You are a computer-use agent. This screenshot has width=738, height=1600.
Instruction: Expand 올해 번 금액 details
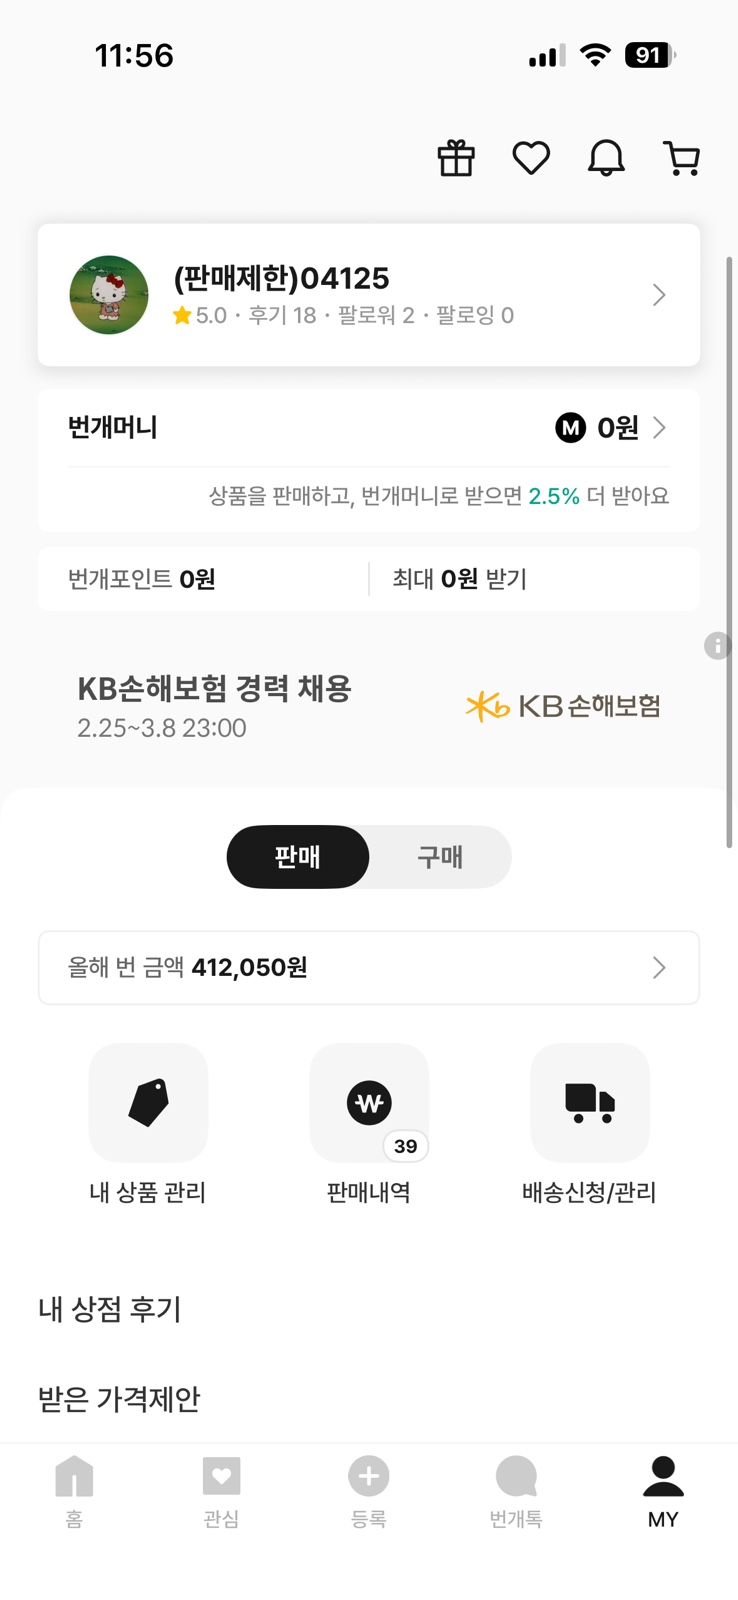659,967
